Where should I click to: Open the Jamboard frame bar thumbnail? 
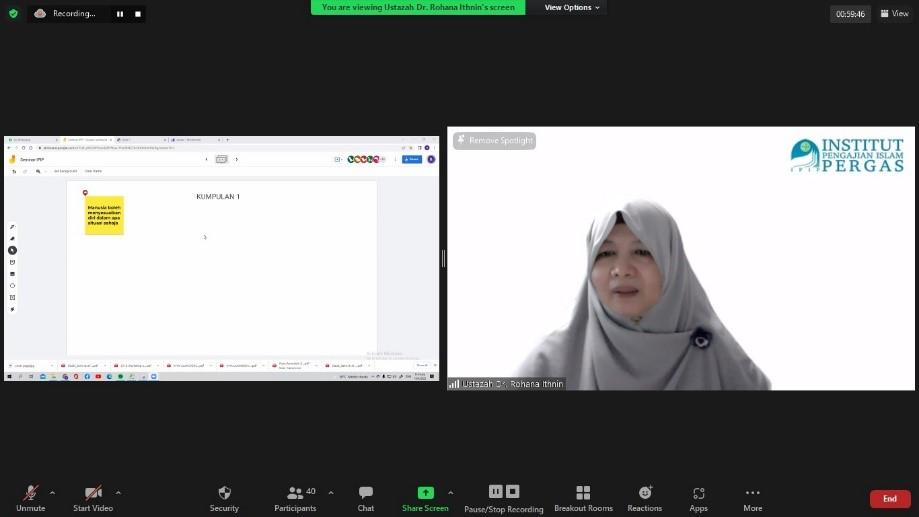[x=222, y=159]
